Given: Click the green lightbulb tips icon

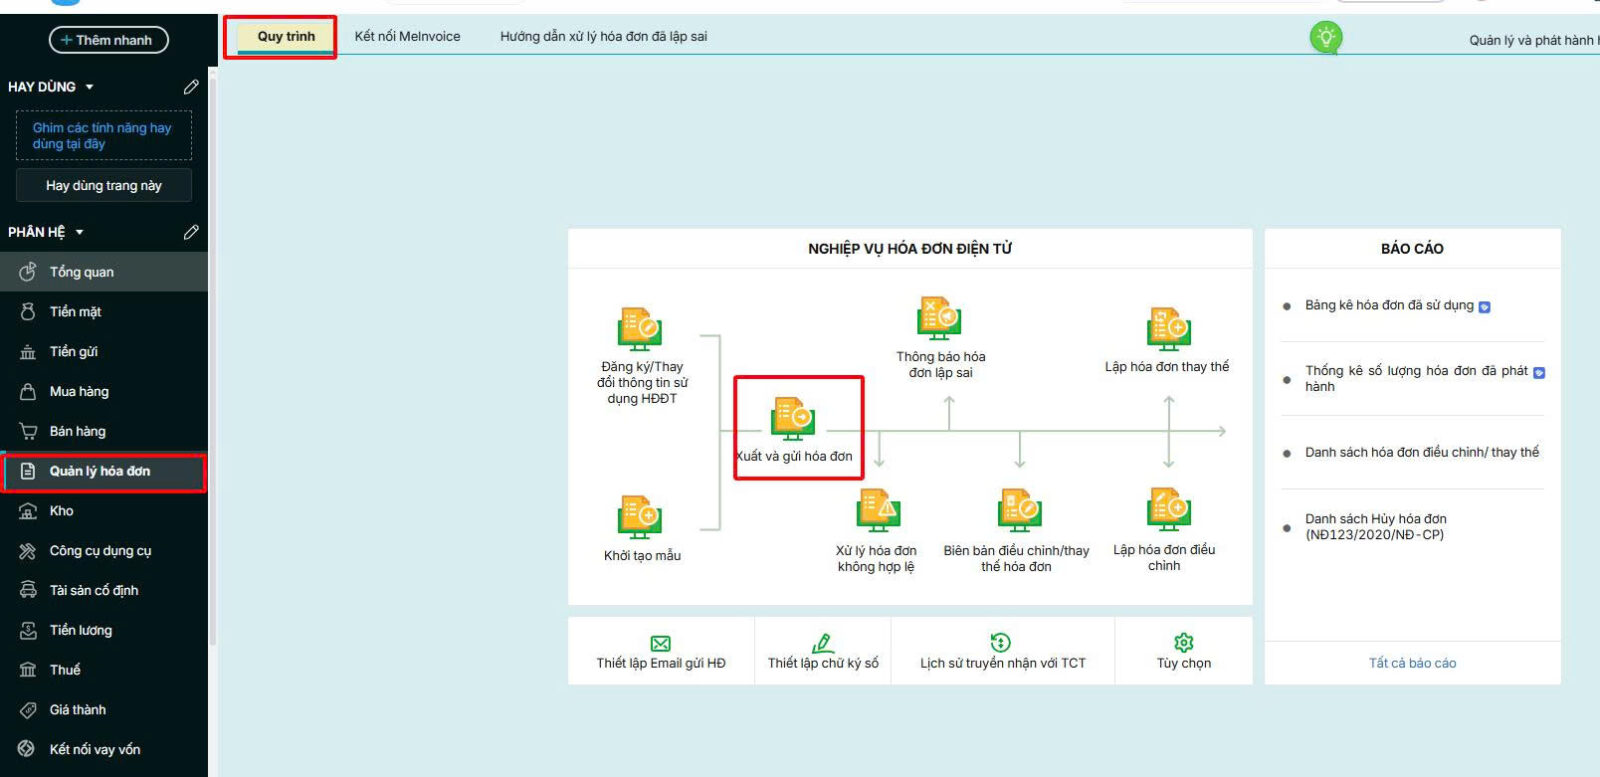Looking at the screenshot, I should click(1325, 38).
